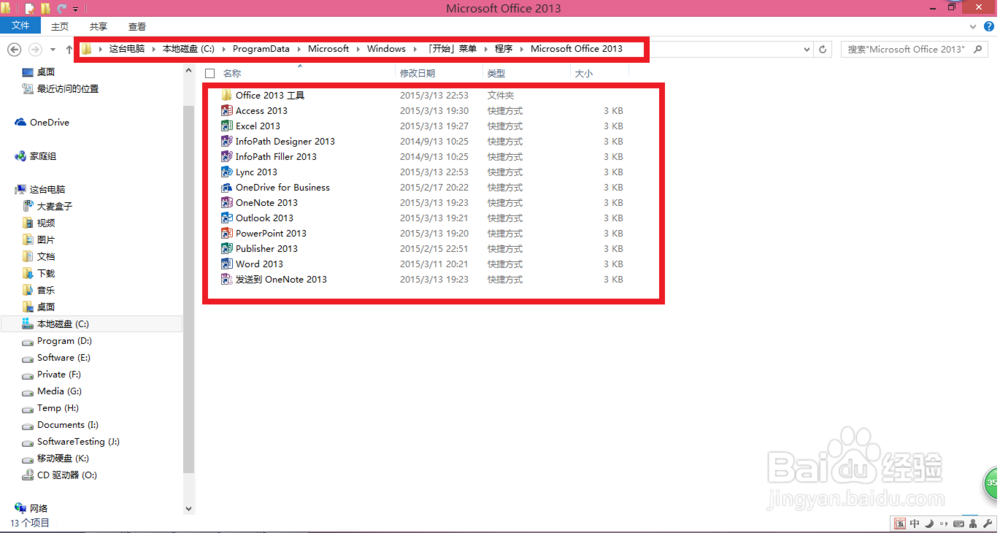Expand the ribbon with chevron
This screenshot has height=533, width=1000.
pos(973,27)
